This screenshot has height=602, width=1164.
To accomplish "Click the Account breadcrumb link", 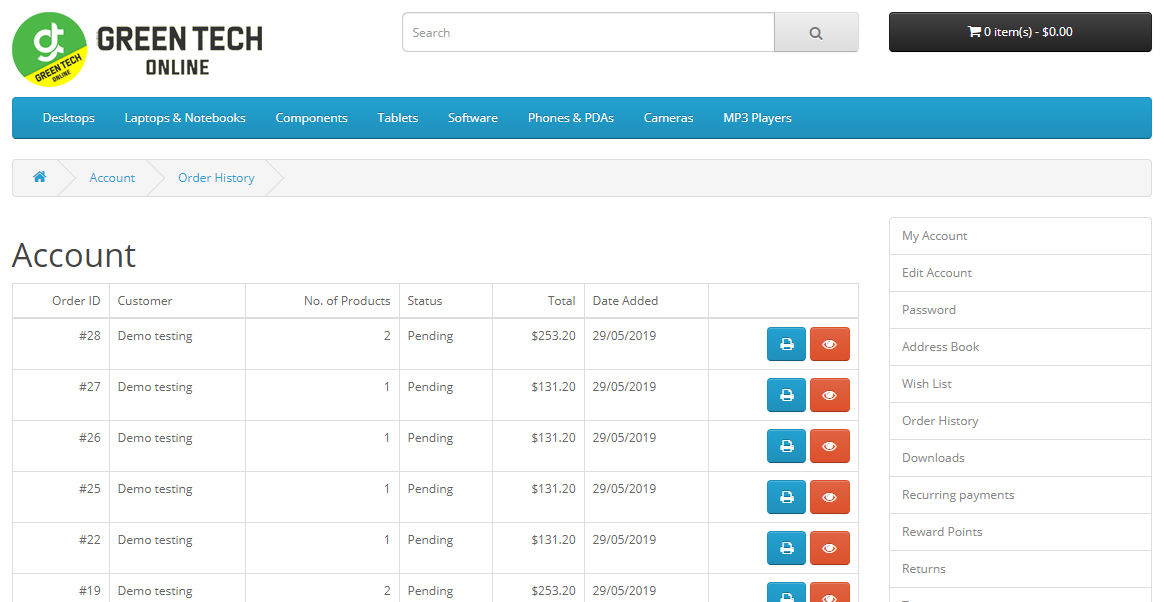I will coord(112,178).
